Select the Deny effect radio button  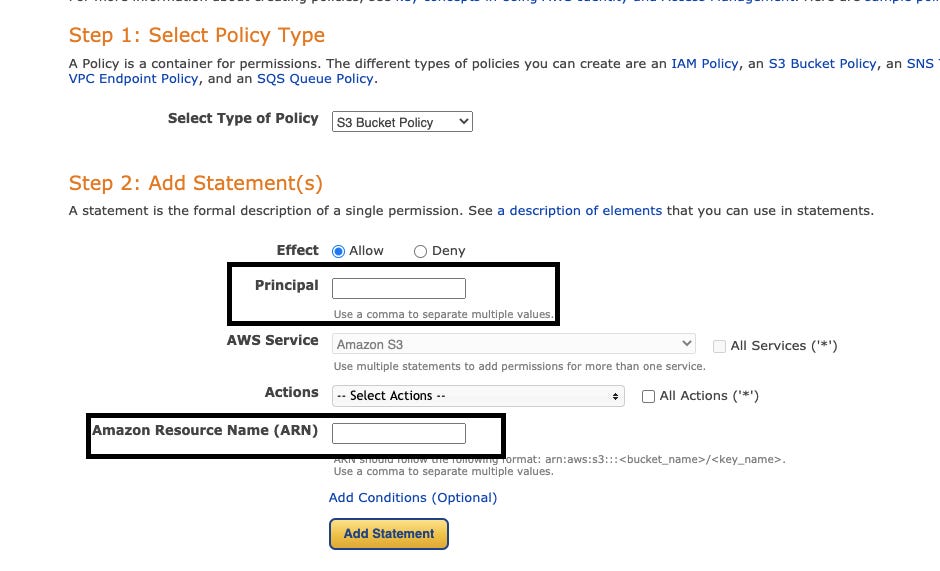[x=420, y=251]
